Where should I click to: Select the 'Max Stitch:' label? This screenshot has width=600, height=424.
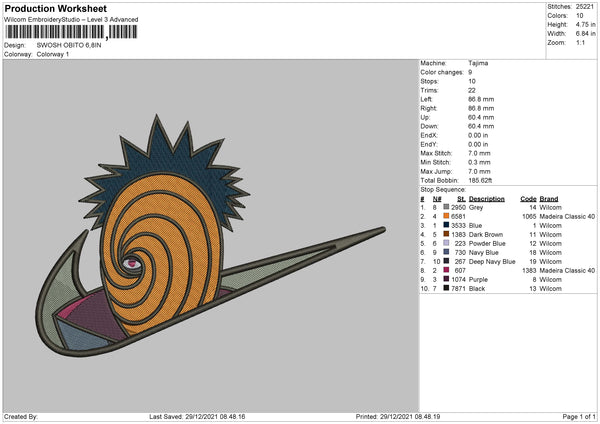pos(436,153)
